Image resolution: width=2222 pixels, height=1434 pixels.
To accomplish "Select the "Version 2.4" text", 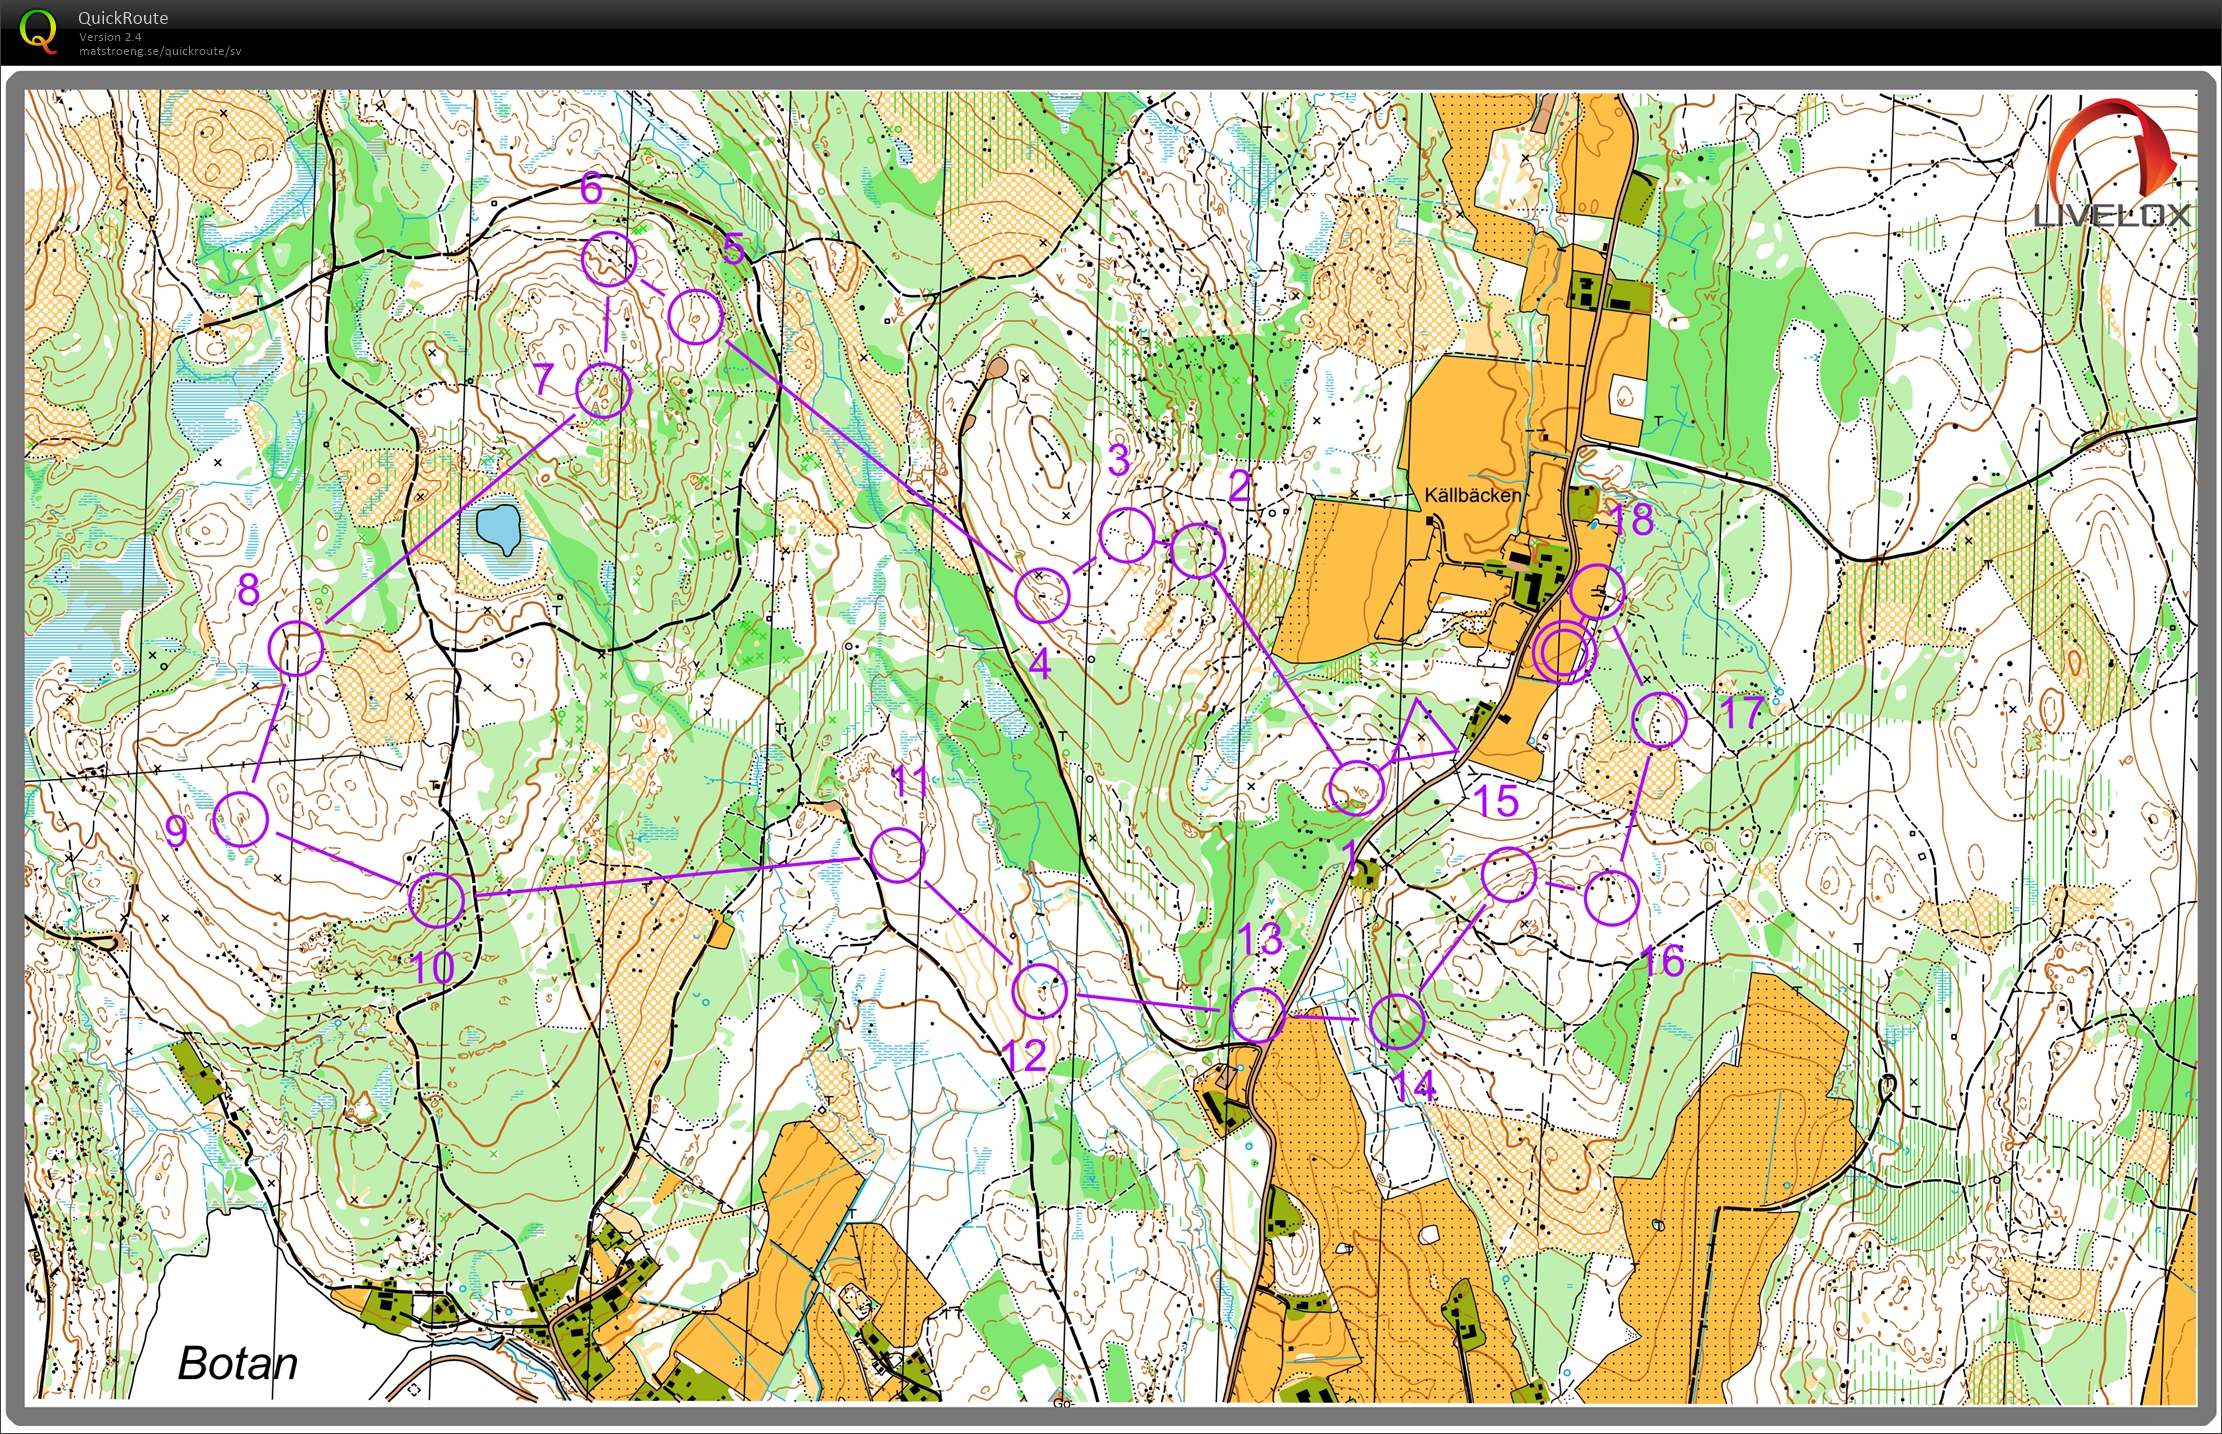I will [x=109, y=37].
